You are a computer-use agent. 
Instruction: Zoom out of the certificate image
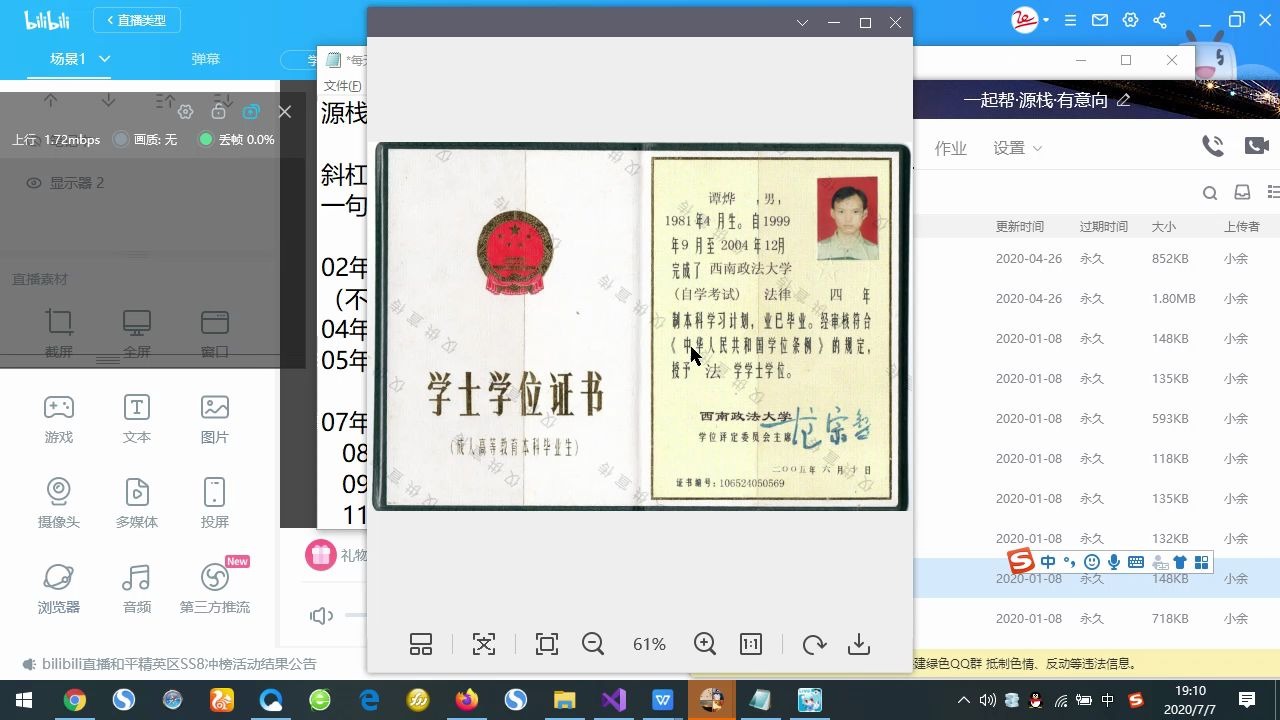593,645
